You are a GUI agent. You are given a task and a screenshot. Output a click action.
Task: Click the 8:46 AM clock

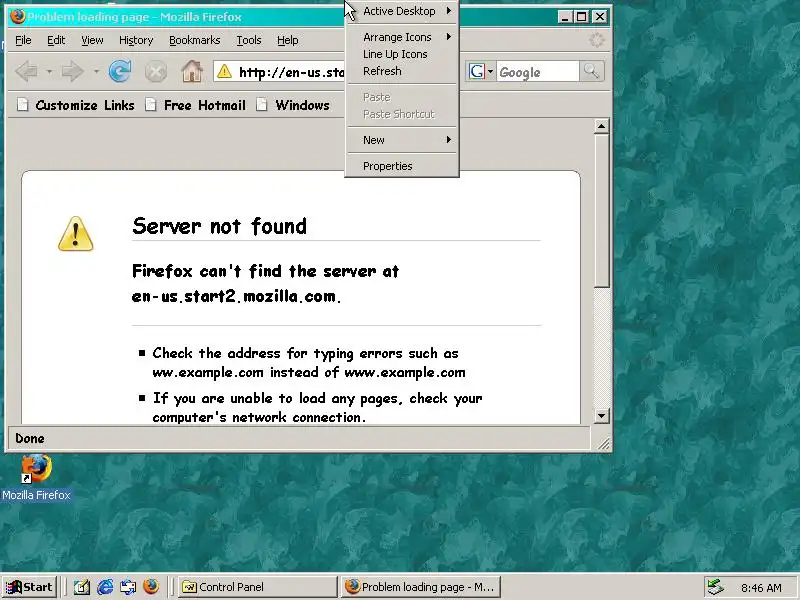coord(761,588)
